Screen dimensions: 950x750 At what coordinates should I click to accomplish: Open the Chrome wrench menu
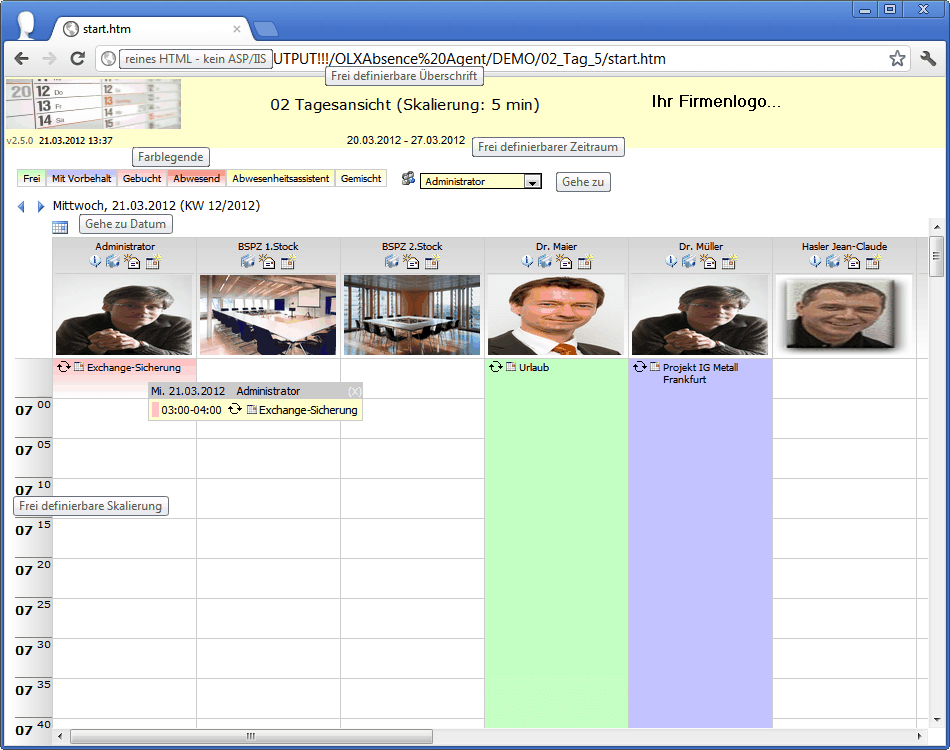(927, 59)
